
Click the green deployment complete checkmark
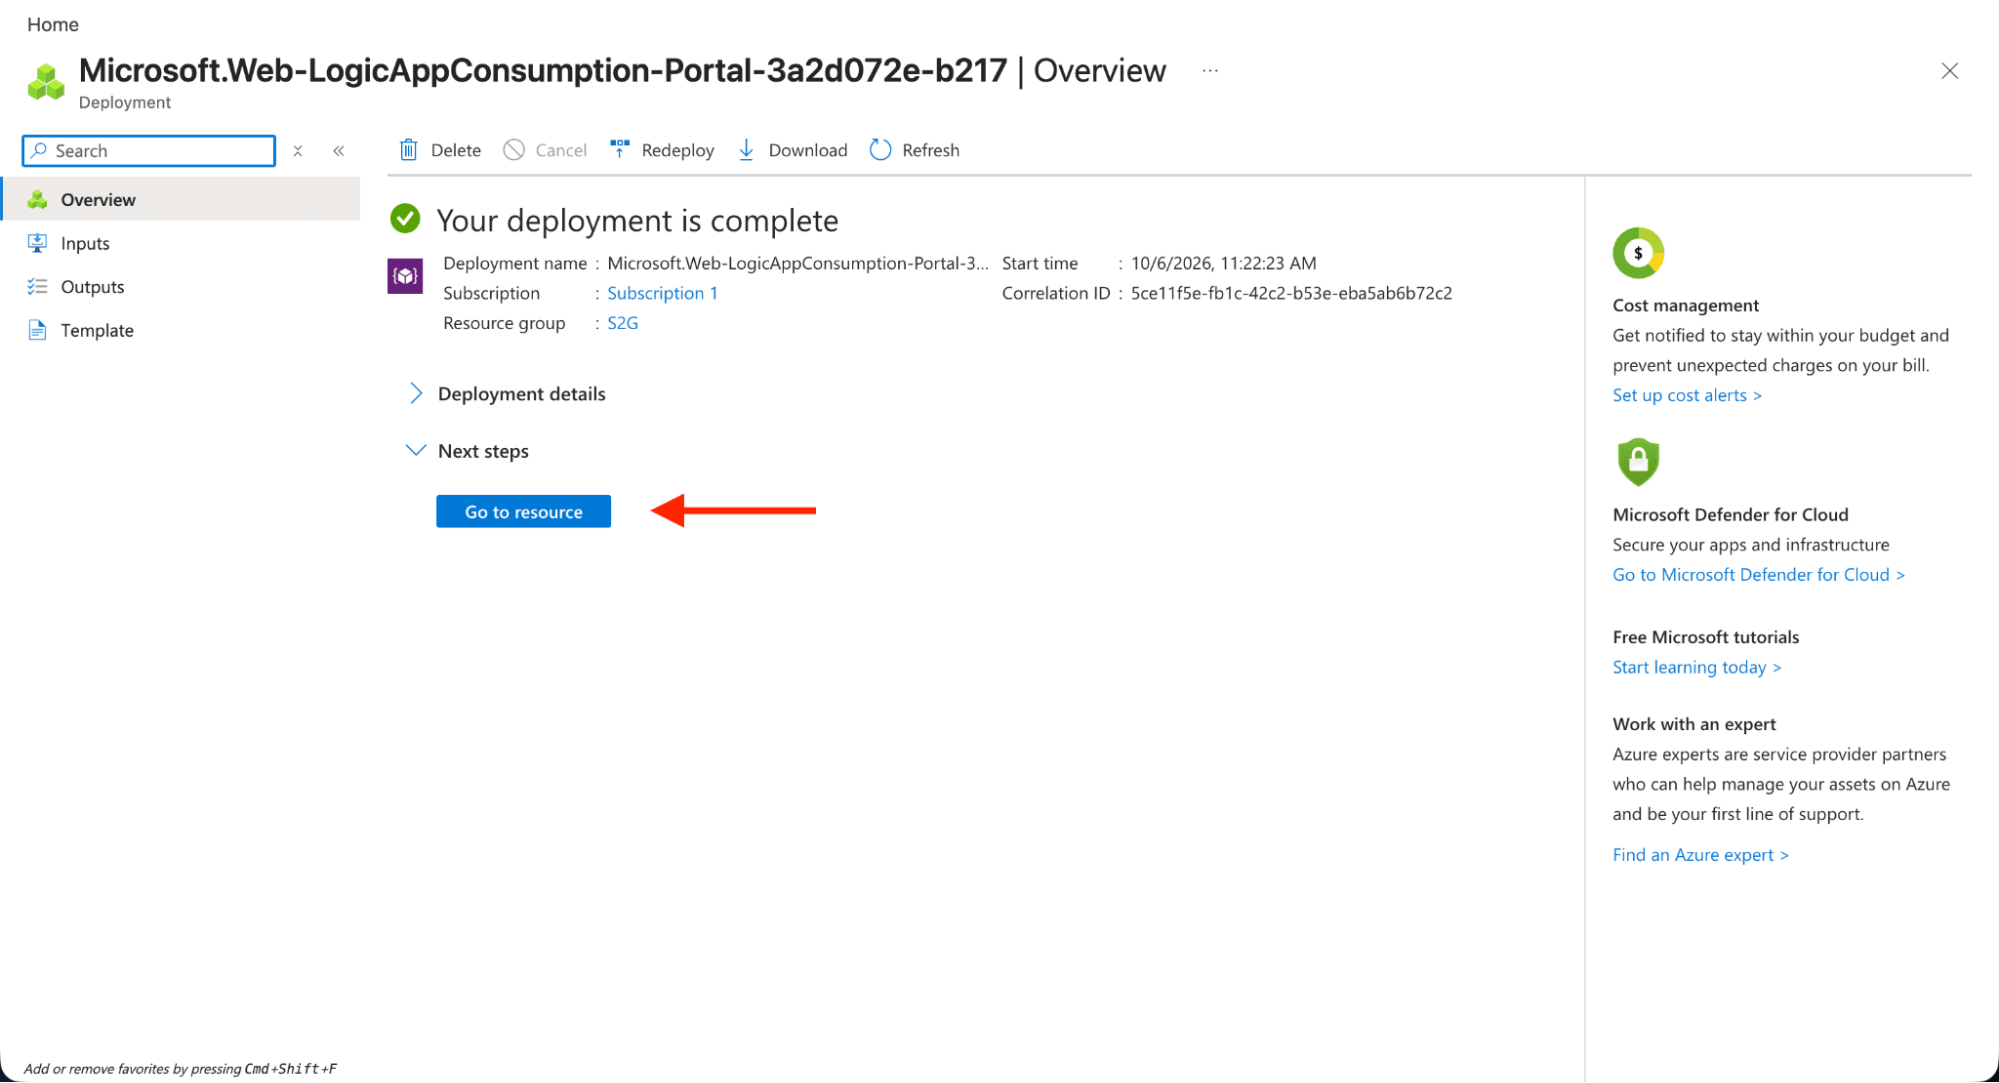tap(405, 218)
